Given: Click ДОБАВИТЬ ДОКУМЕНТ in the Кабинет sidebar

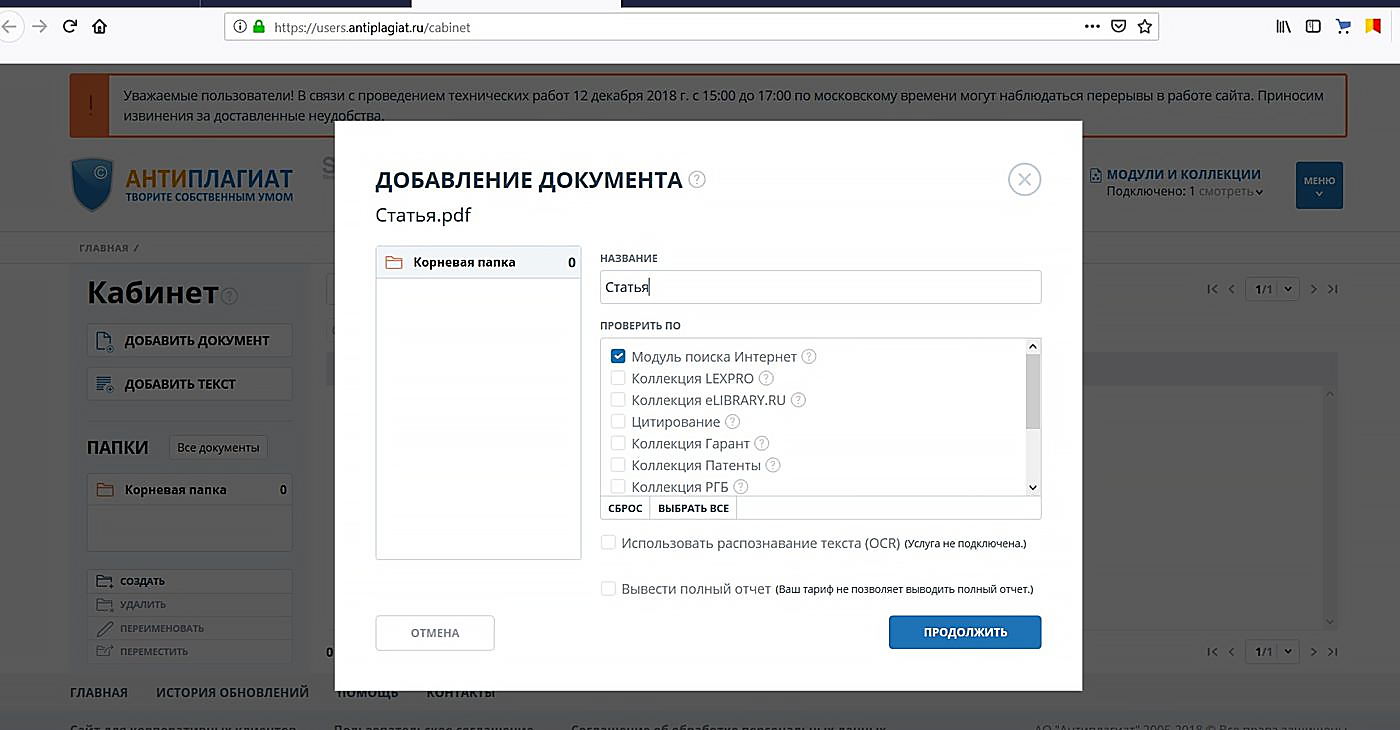Looking at the screenshot, I should pyautogui.click(x=190, y=340).
